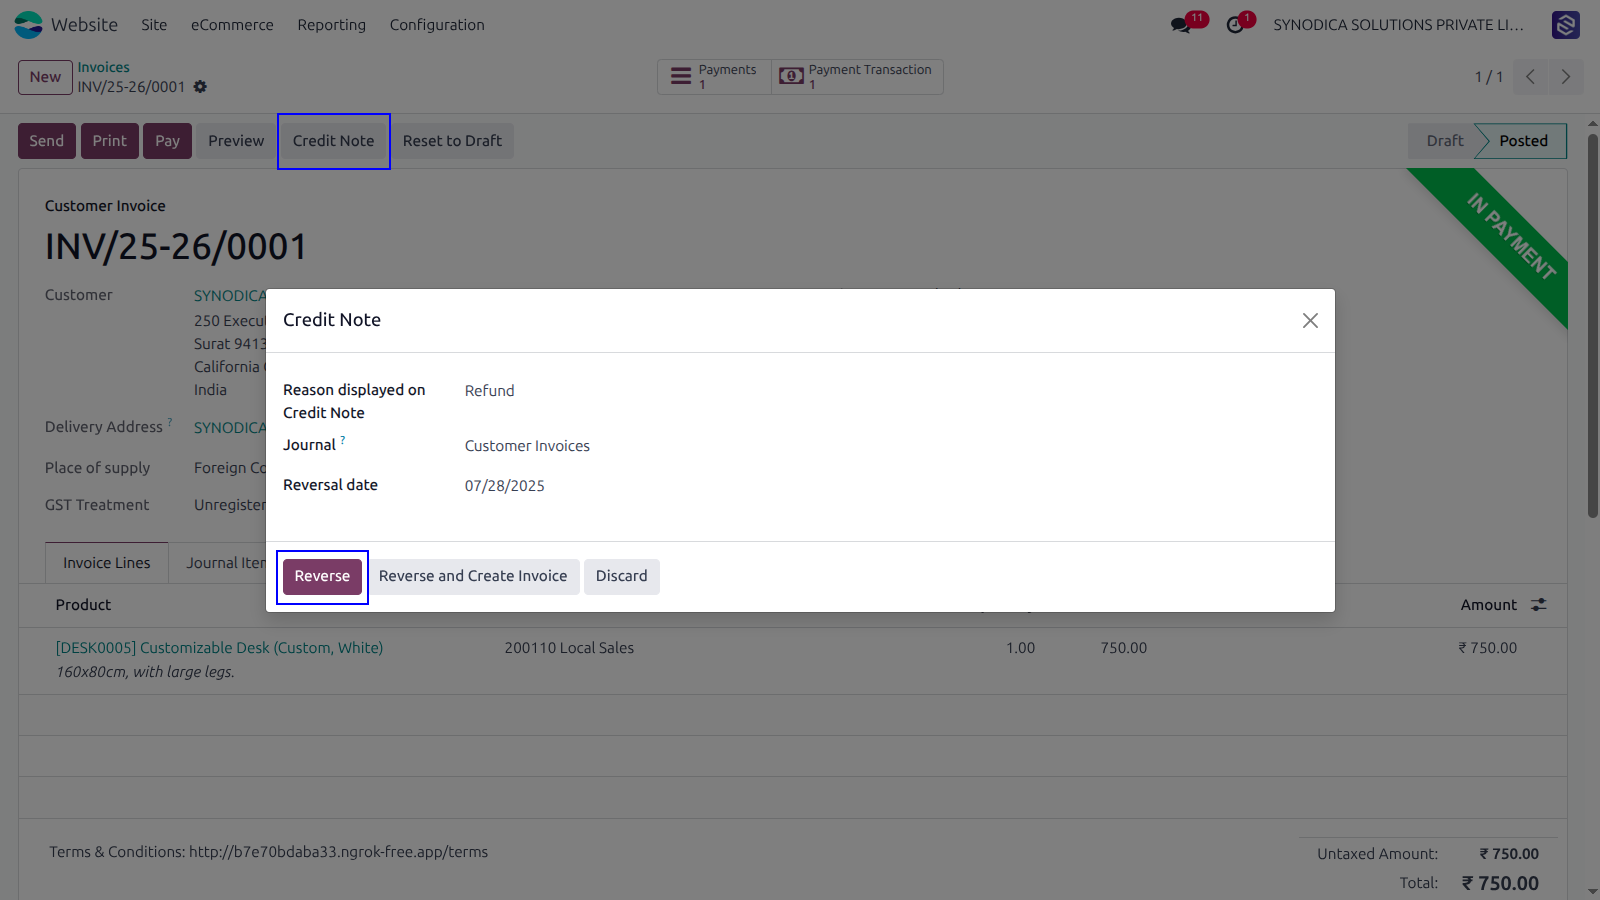Click the Preview button
This screenshot has height=900, width=1600.
(236, 141)
